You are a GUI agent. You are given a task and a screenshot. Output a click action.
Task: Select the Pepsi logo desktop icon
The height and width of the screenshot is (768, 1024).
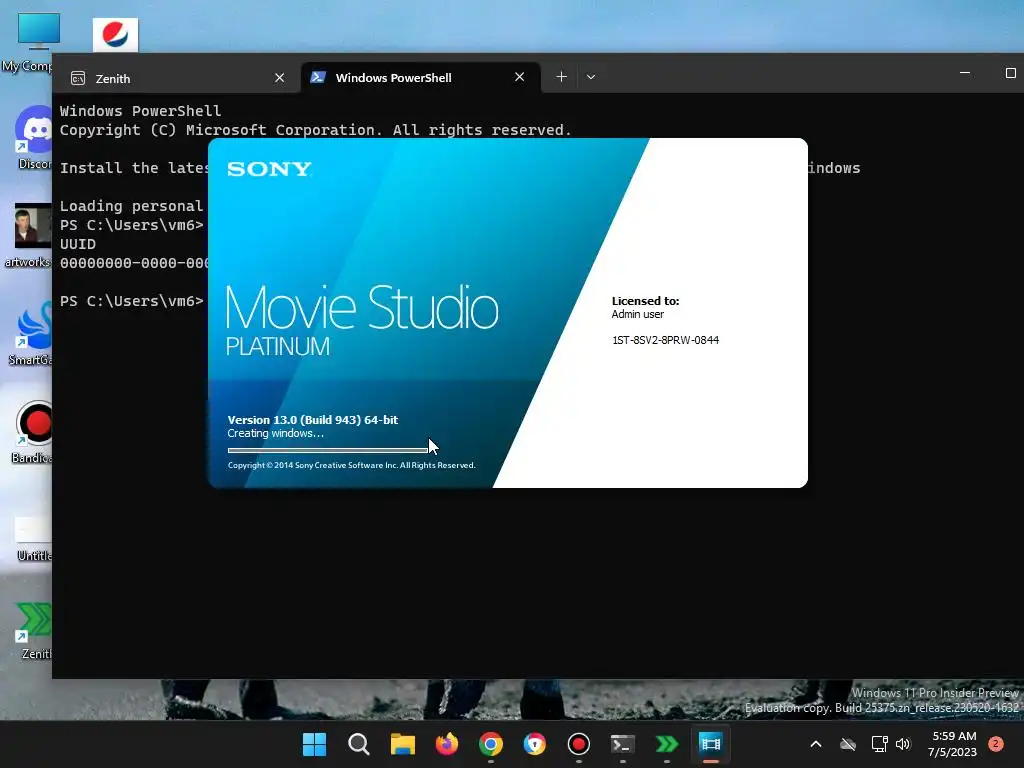116,35
